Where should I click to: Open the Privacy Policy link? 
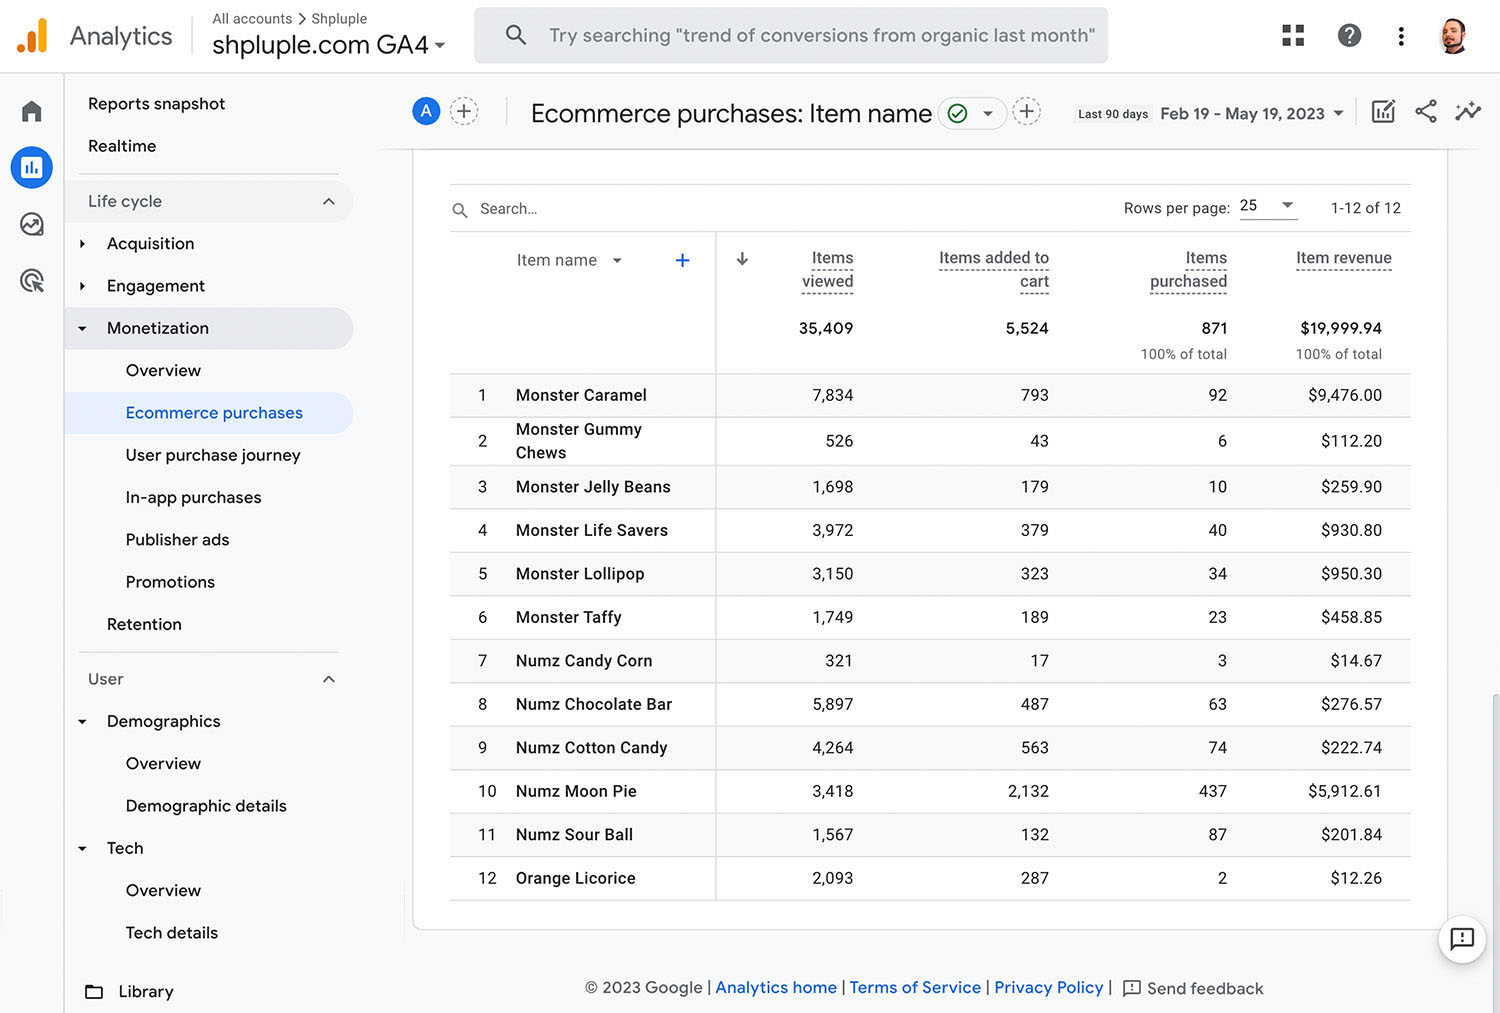[x=1049, y=988]
